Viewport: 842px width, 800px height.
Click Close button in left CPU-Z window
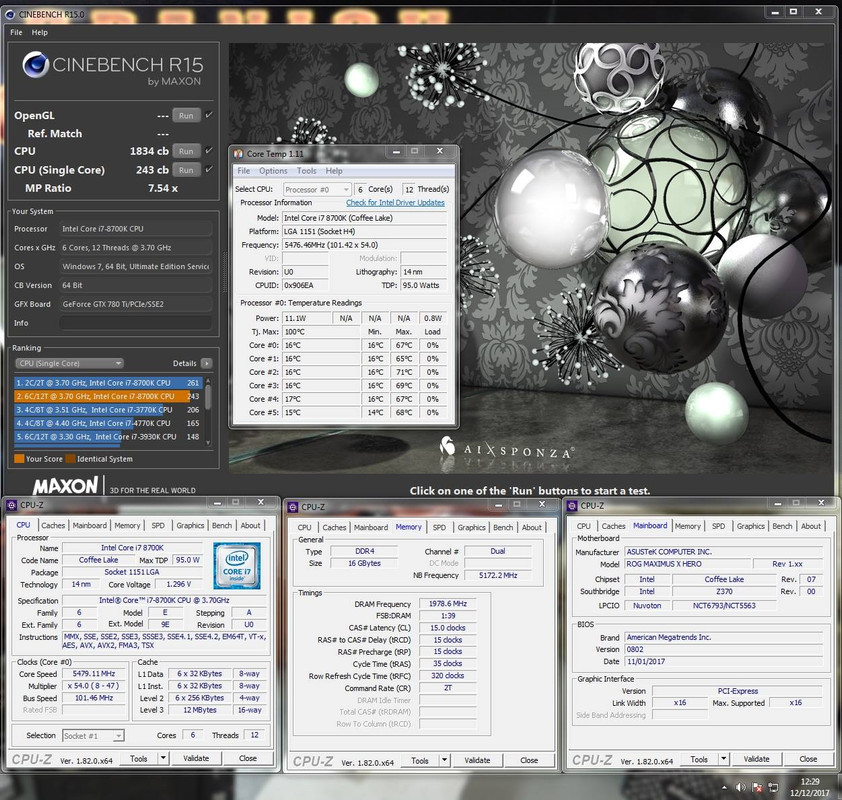click(x=248, y=759)
